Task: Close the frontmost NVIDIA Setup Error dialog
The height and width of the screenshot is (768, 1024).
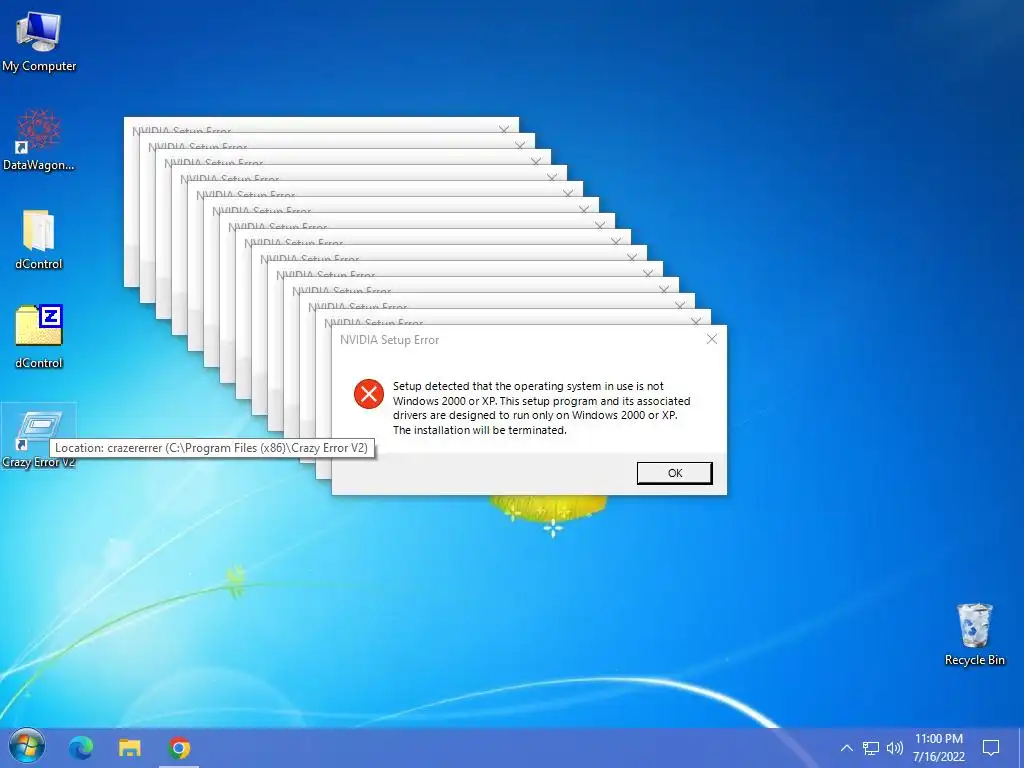Action: [712, 339]
